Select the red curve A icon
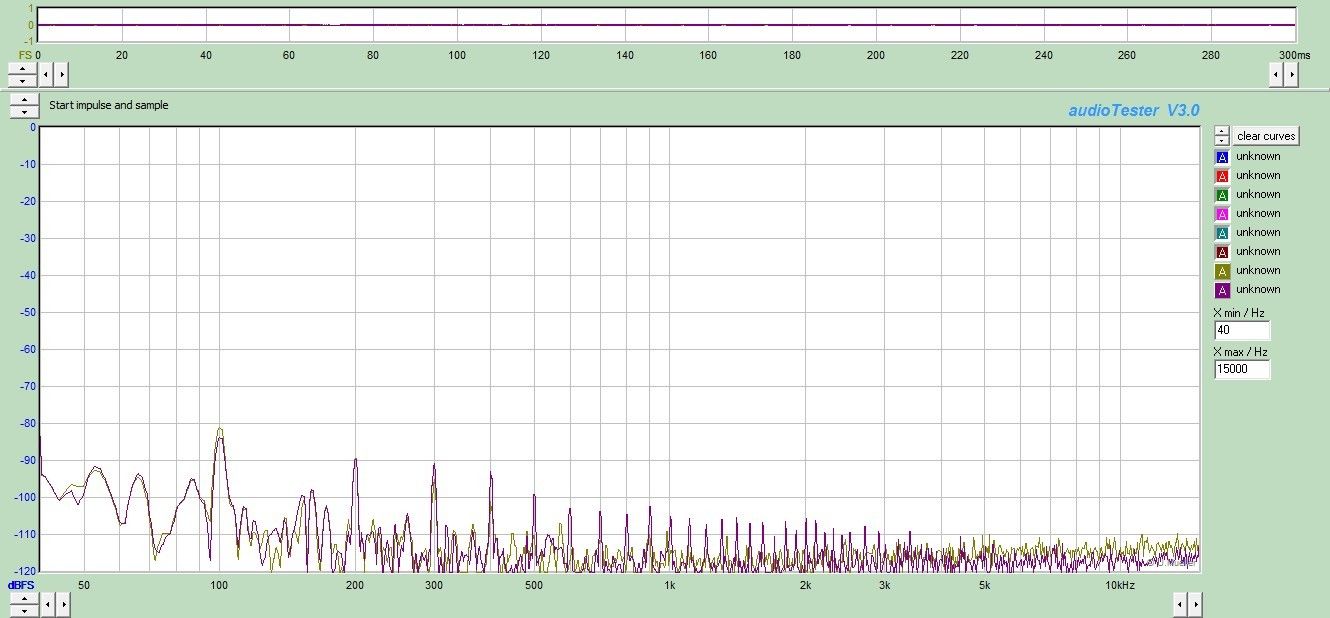Image resolution: width=1330 pixels, height=618 pixels. coord(1222,176)
